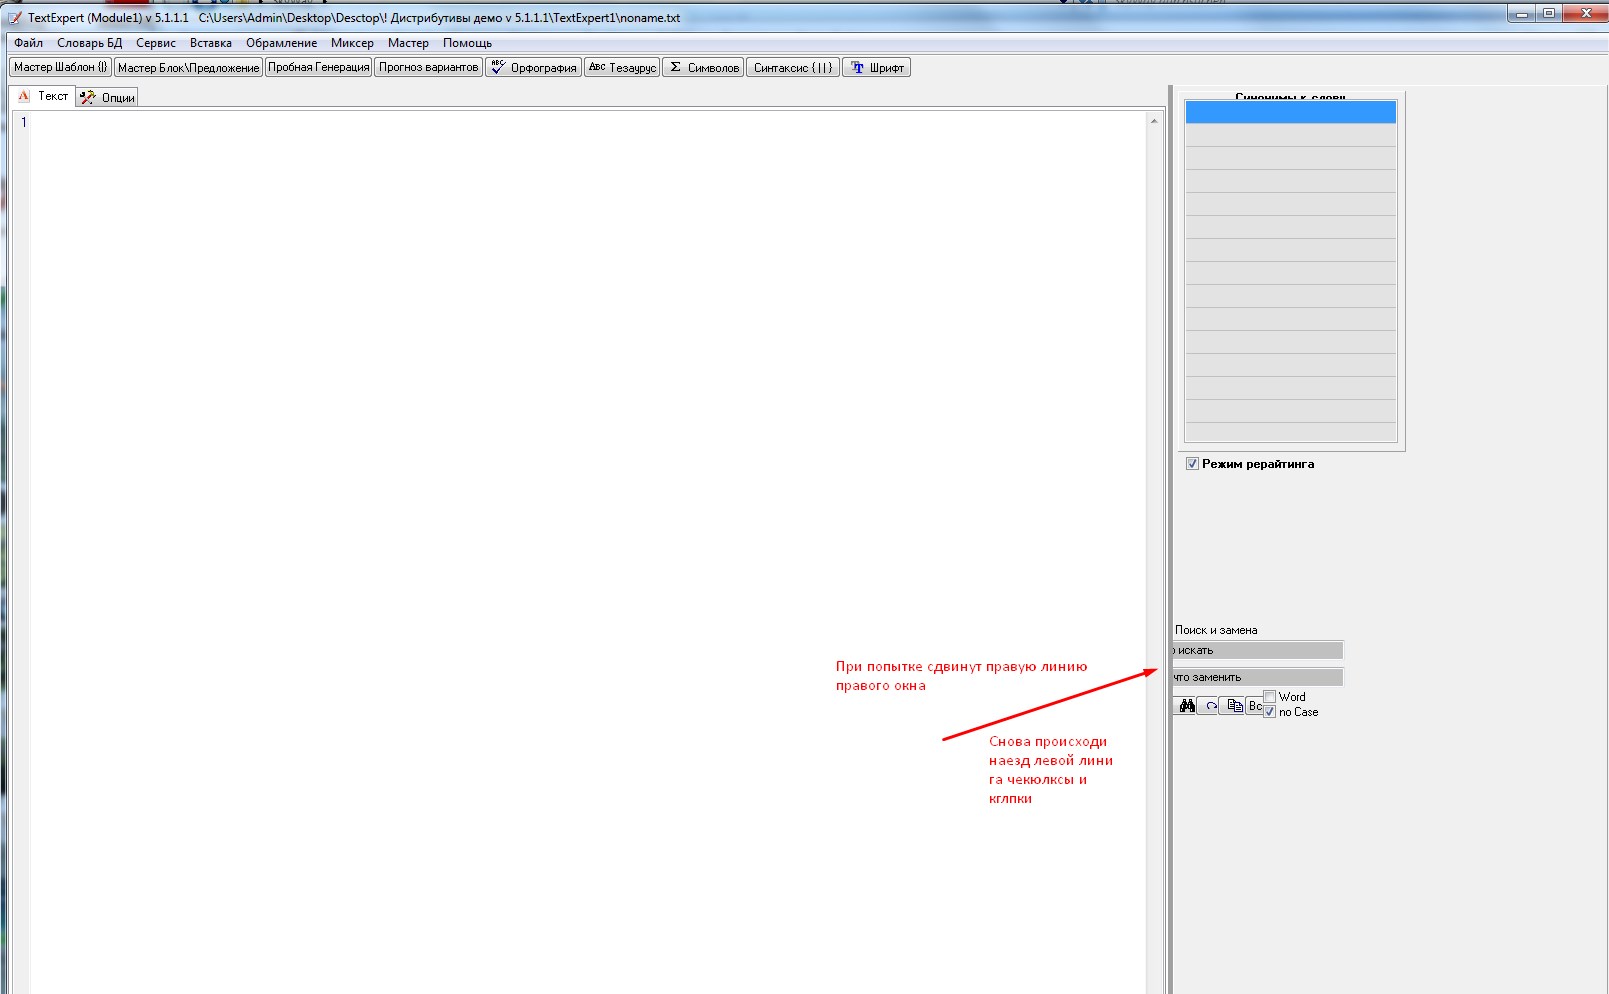Image resolution: width=1609 pixels, height=994 pixels.
Task: Click the 'что заменить' replace input field
Action: coord(1258,677)
